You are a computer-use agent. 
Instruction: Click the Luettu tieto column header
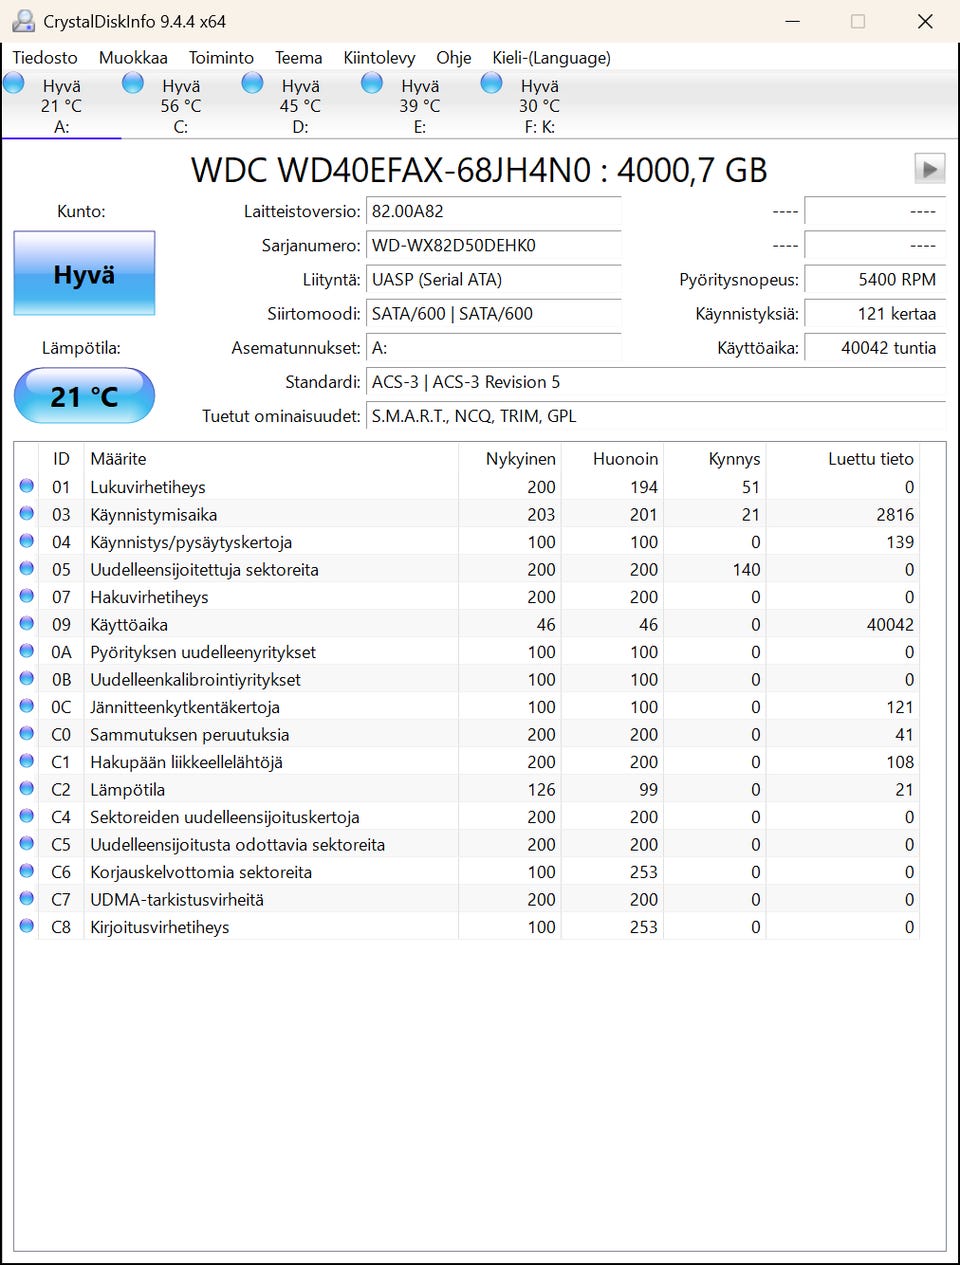click(842, 459)
